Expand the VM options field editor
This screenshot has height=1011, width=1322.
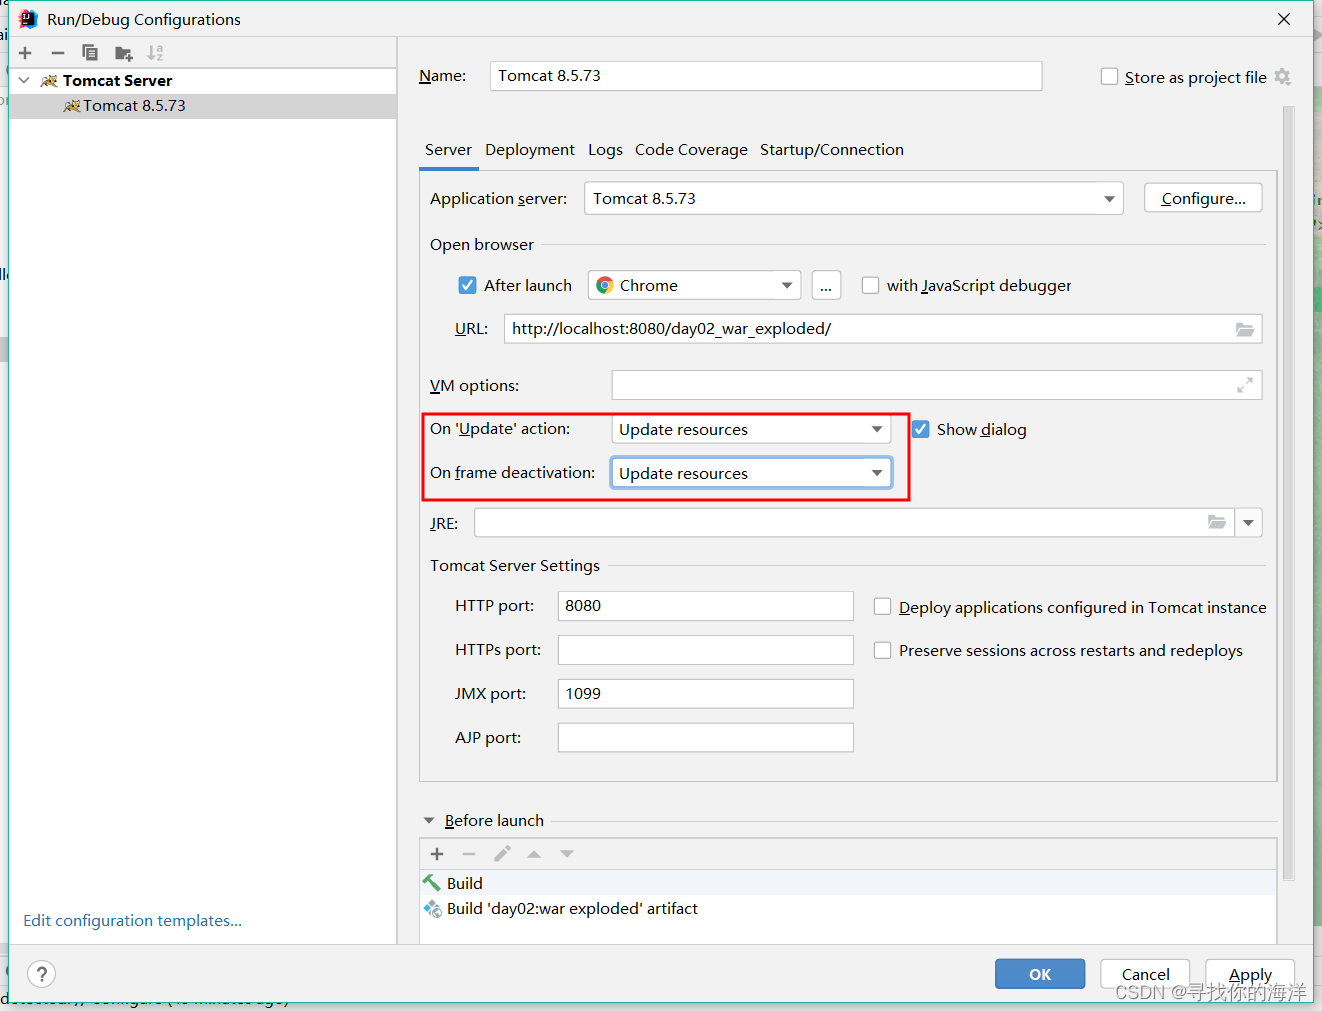tap(1245, 385)
